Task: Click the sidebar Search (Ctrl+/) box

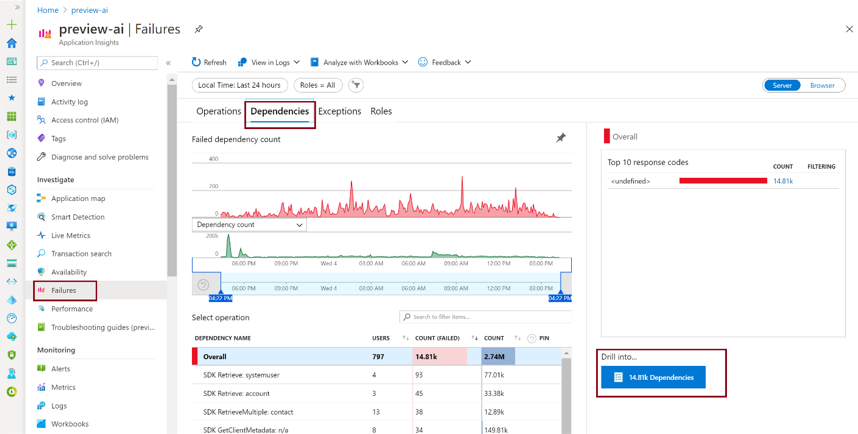Action: [97, 63]
